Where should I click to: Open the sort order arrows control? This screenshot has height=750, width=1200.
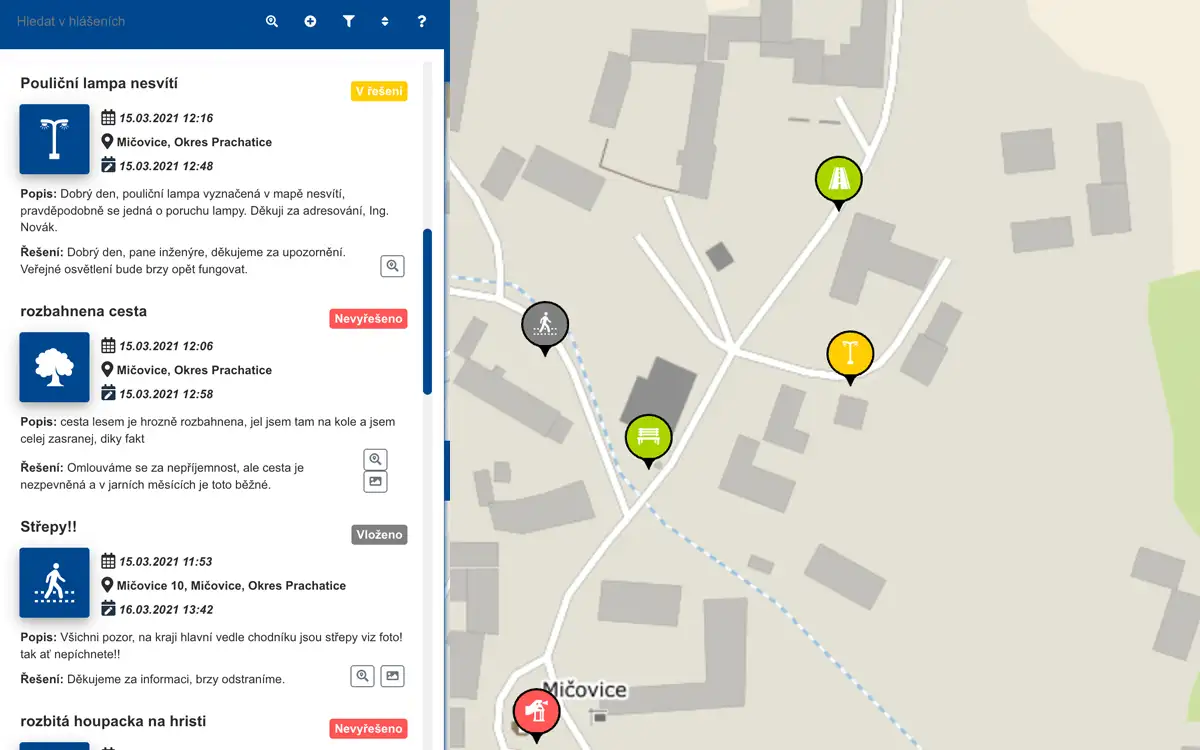click(x=385, y=21)
